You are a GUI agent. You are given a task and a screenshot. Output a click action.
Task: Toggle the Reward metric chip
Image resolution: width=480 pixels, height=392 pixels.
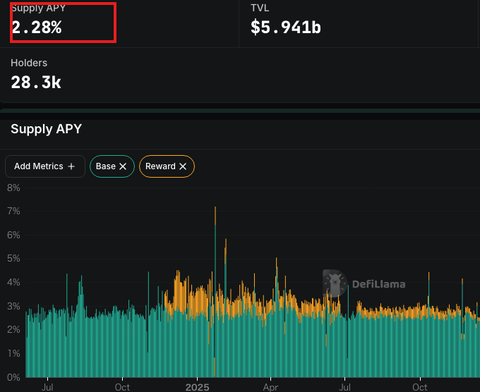pyautogui.click(x=167, y=166)
